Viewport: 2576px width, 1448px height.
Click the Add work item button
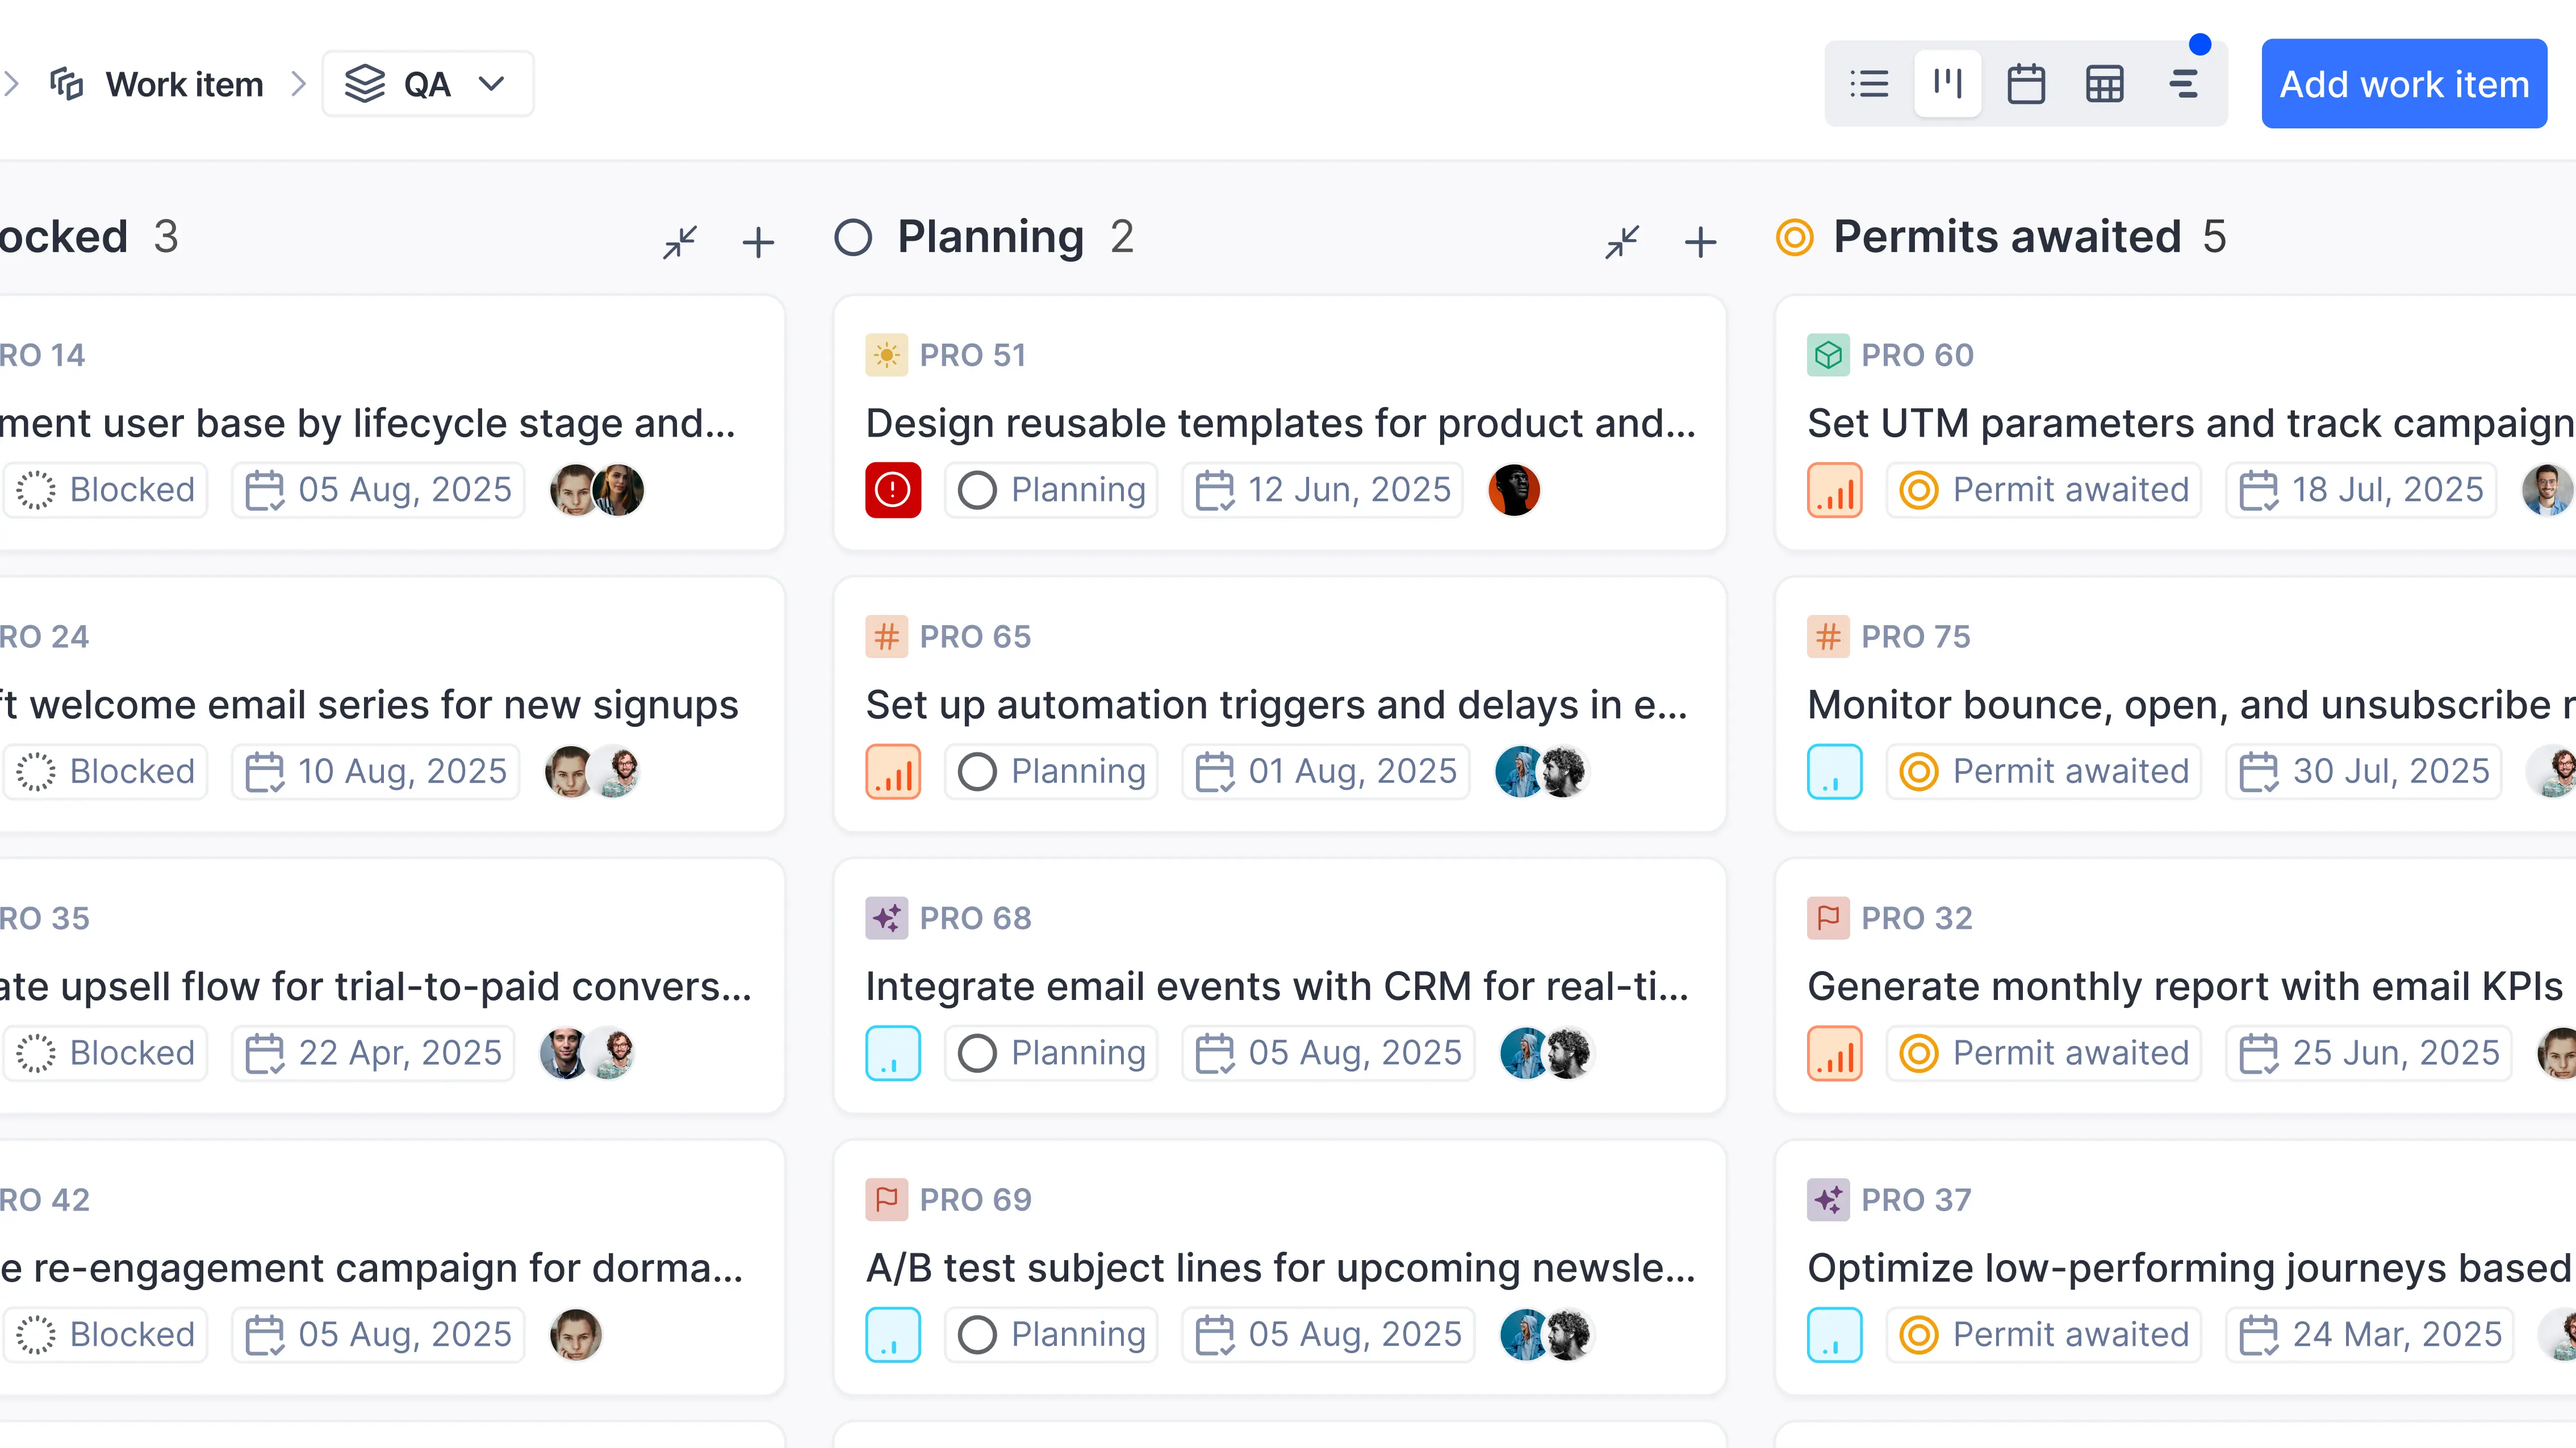click(2404, 83)
